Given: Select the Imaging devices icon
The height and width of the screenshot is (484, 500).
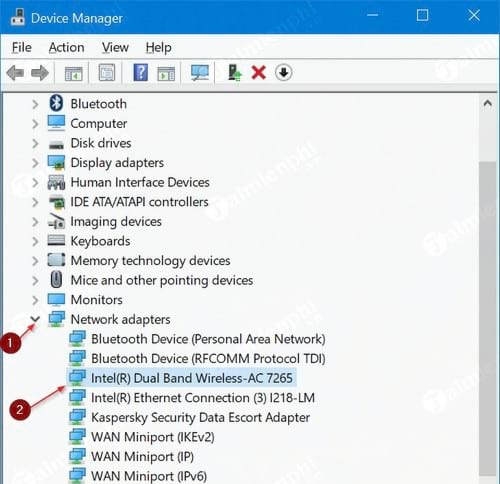Looking at the screenshot, I should click(56, 221).
